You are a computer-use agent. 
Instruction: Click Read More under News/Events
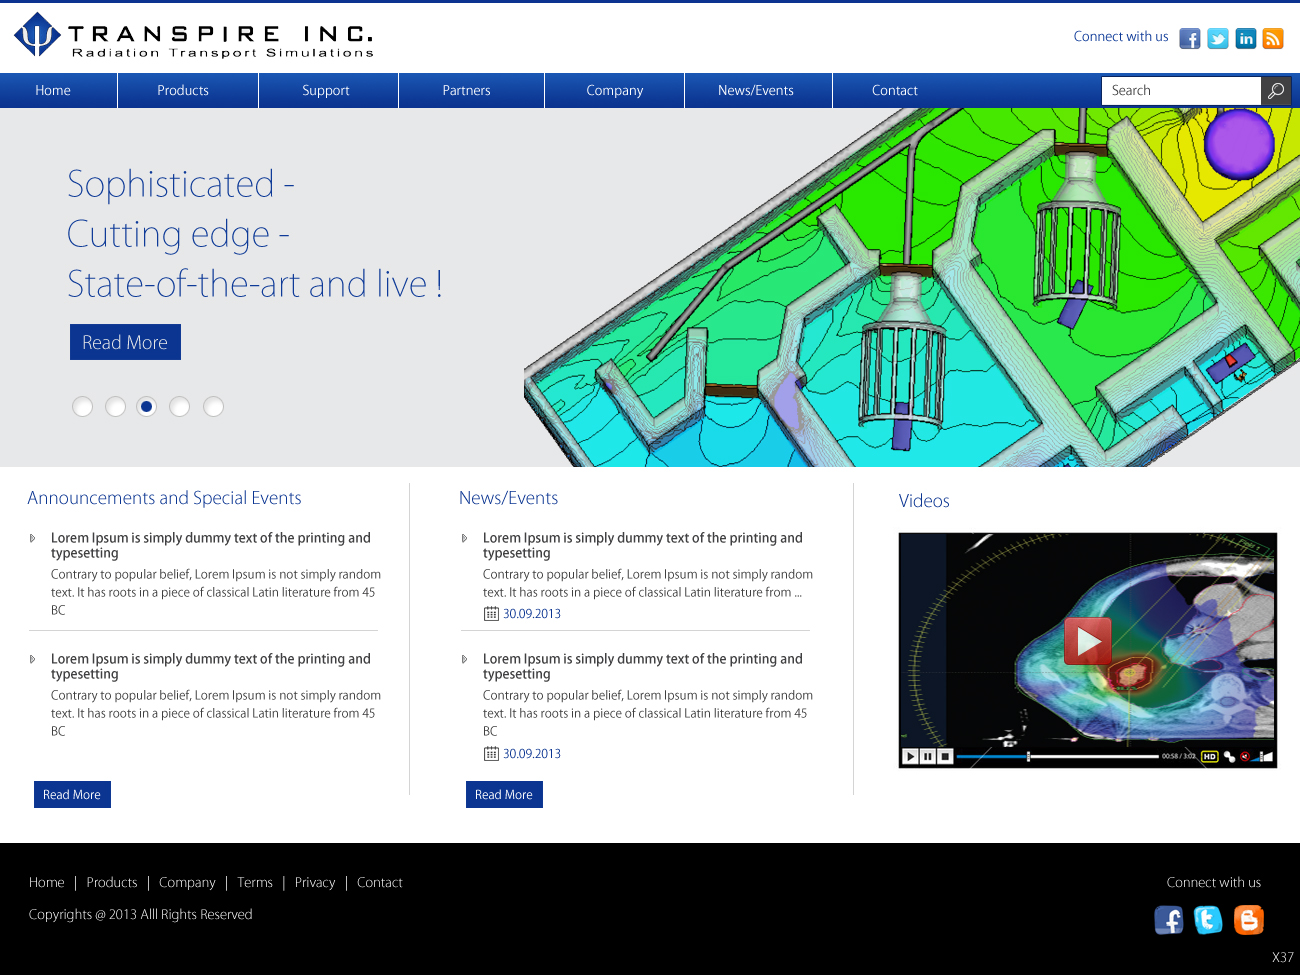(x=504, y=794)
